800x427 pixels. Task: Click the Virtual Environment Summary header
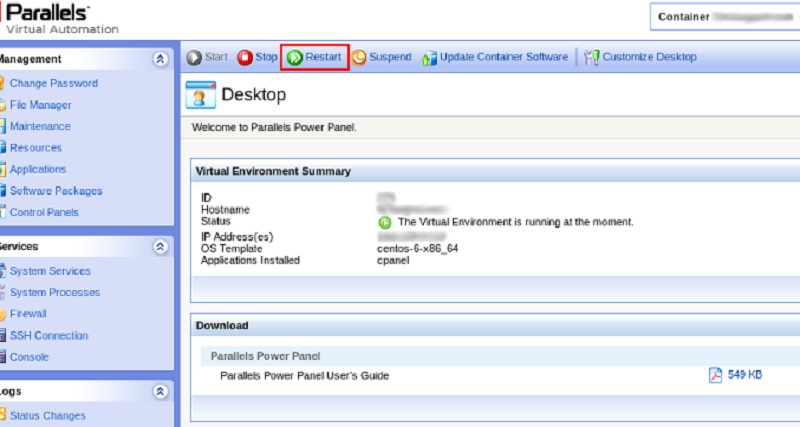coord(273,171)
